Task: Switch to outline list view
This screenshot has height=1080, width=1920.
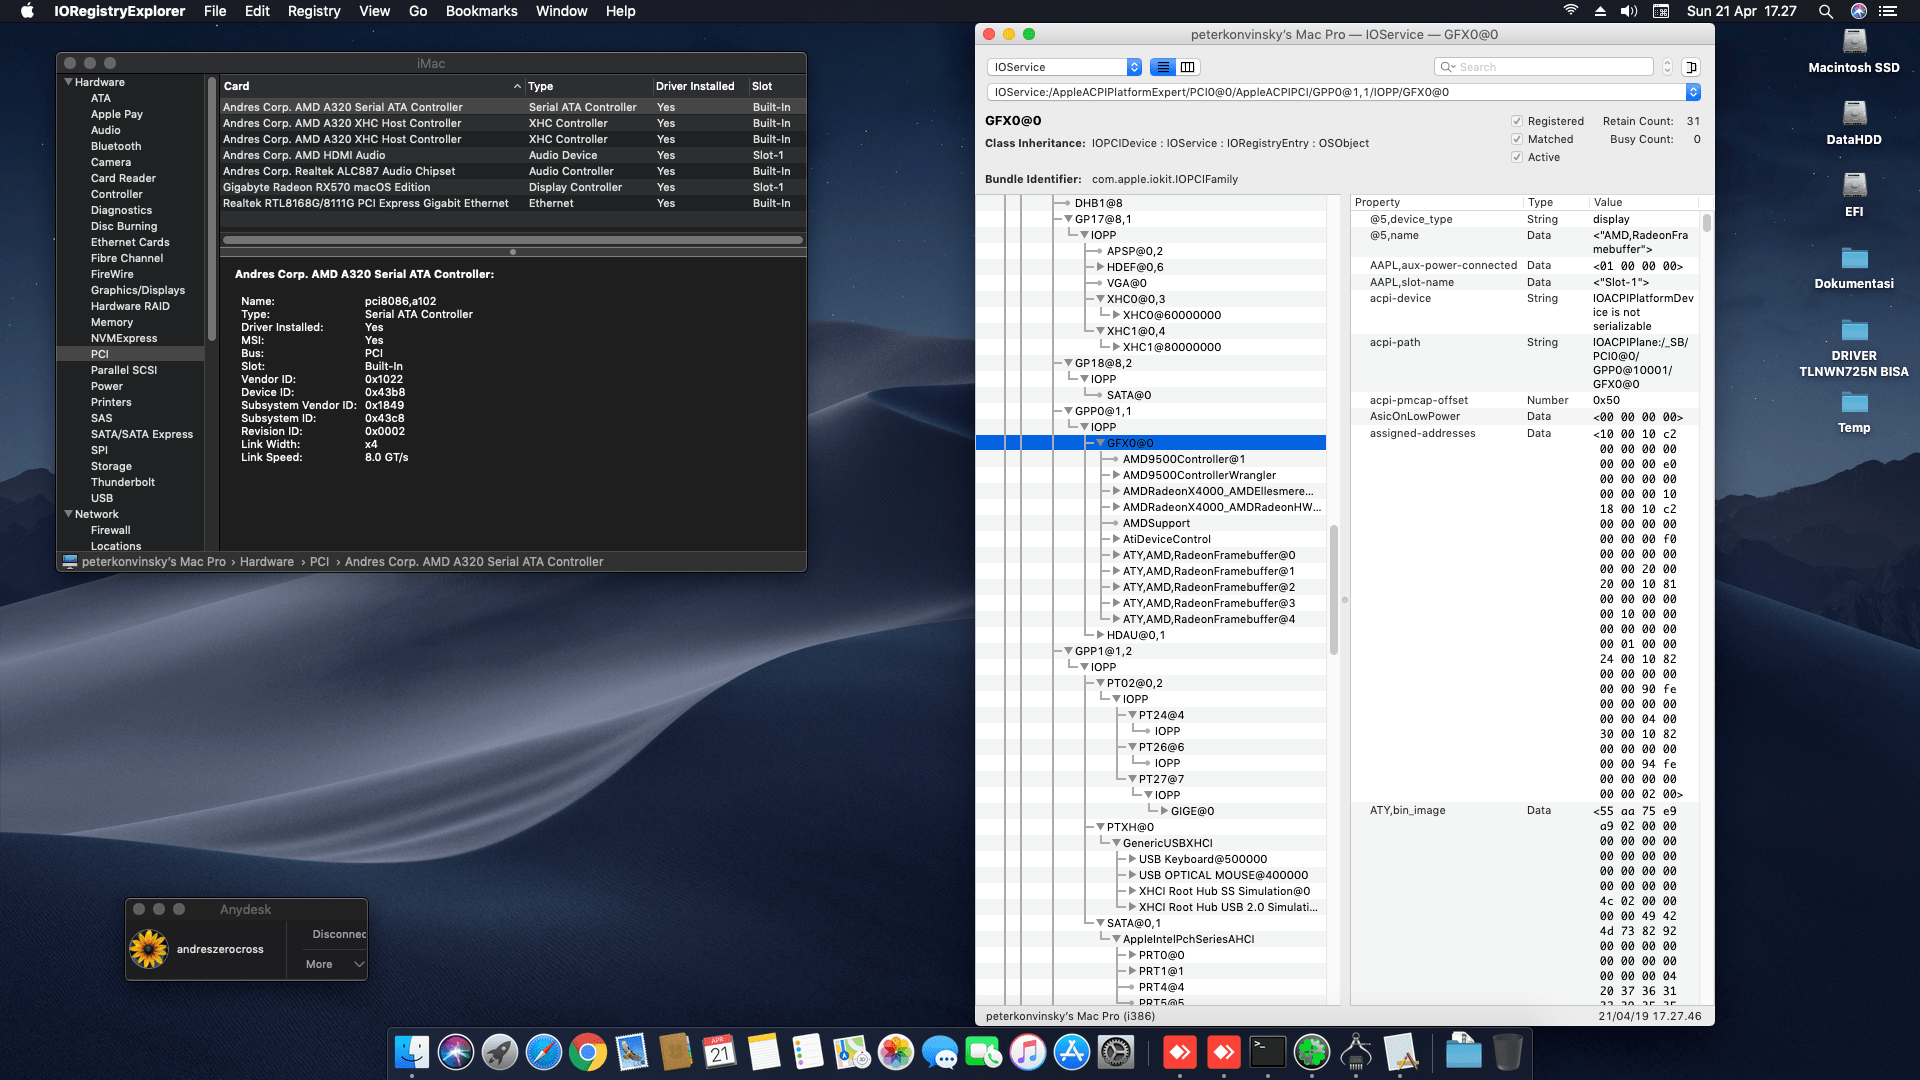Action: (x=1162, y=67)
